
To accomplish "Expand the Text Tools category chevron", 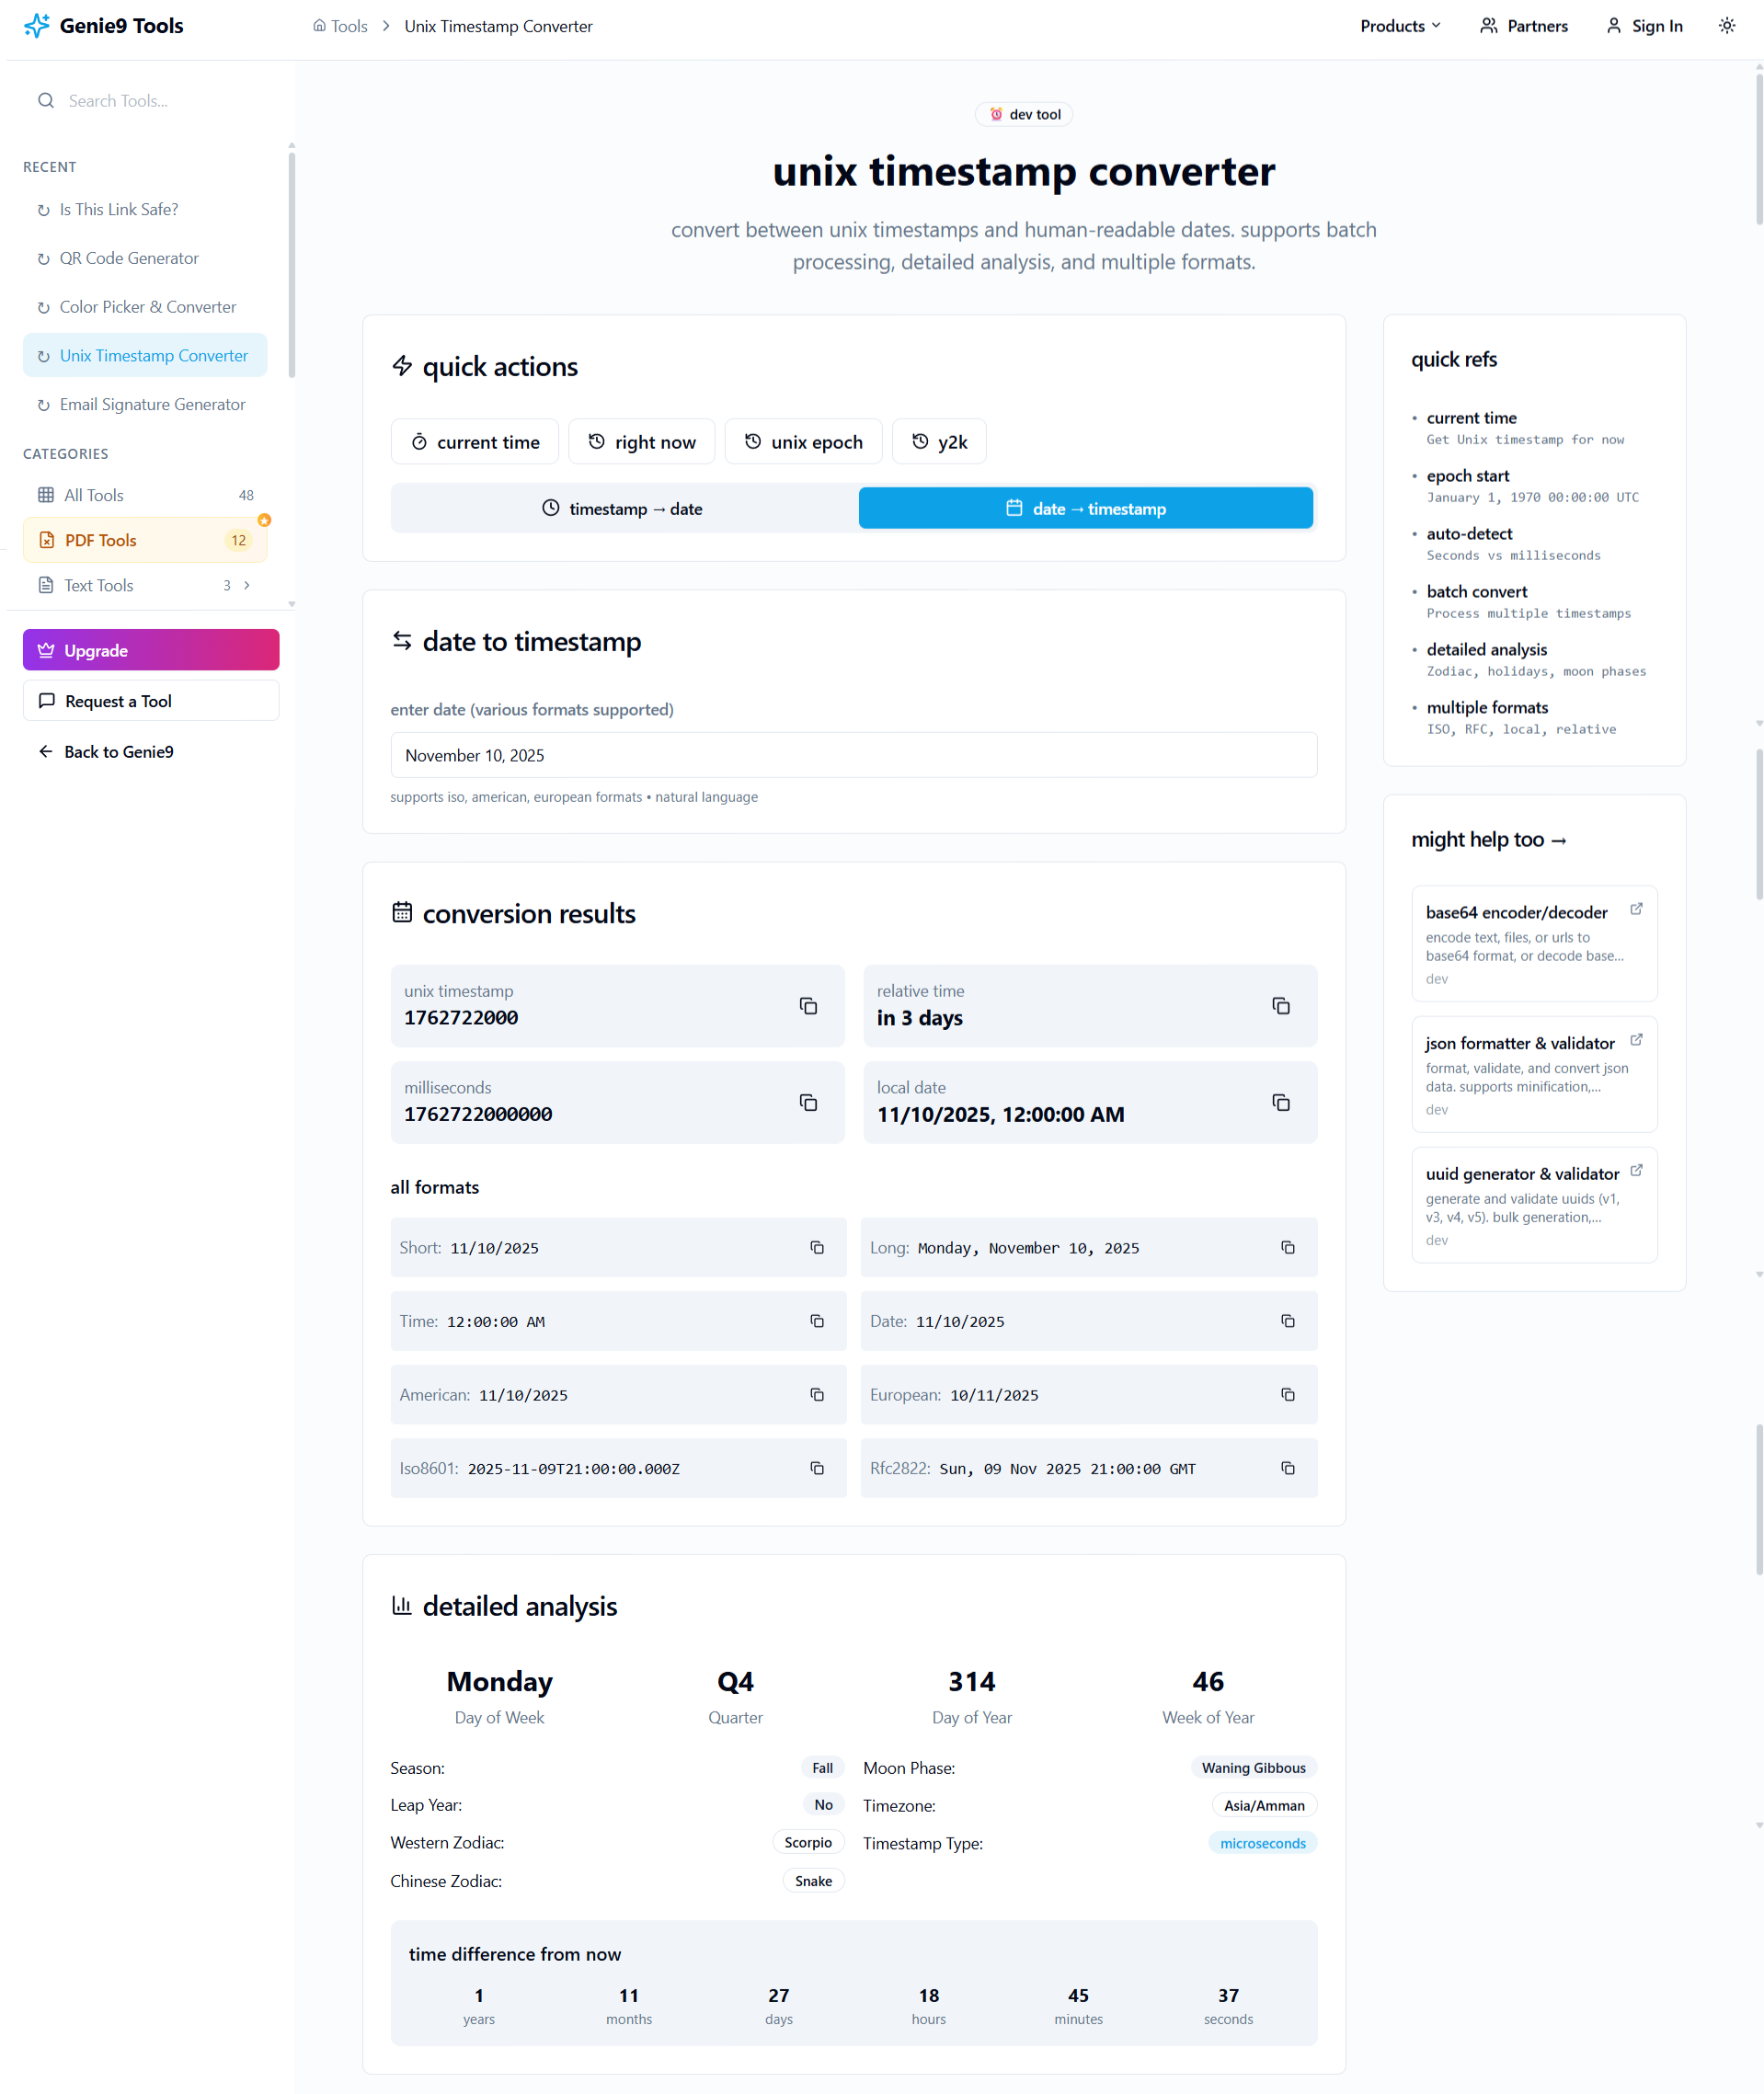I will click(x=247, y=585).
